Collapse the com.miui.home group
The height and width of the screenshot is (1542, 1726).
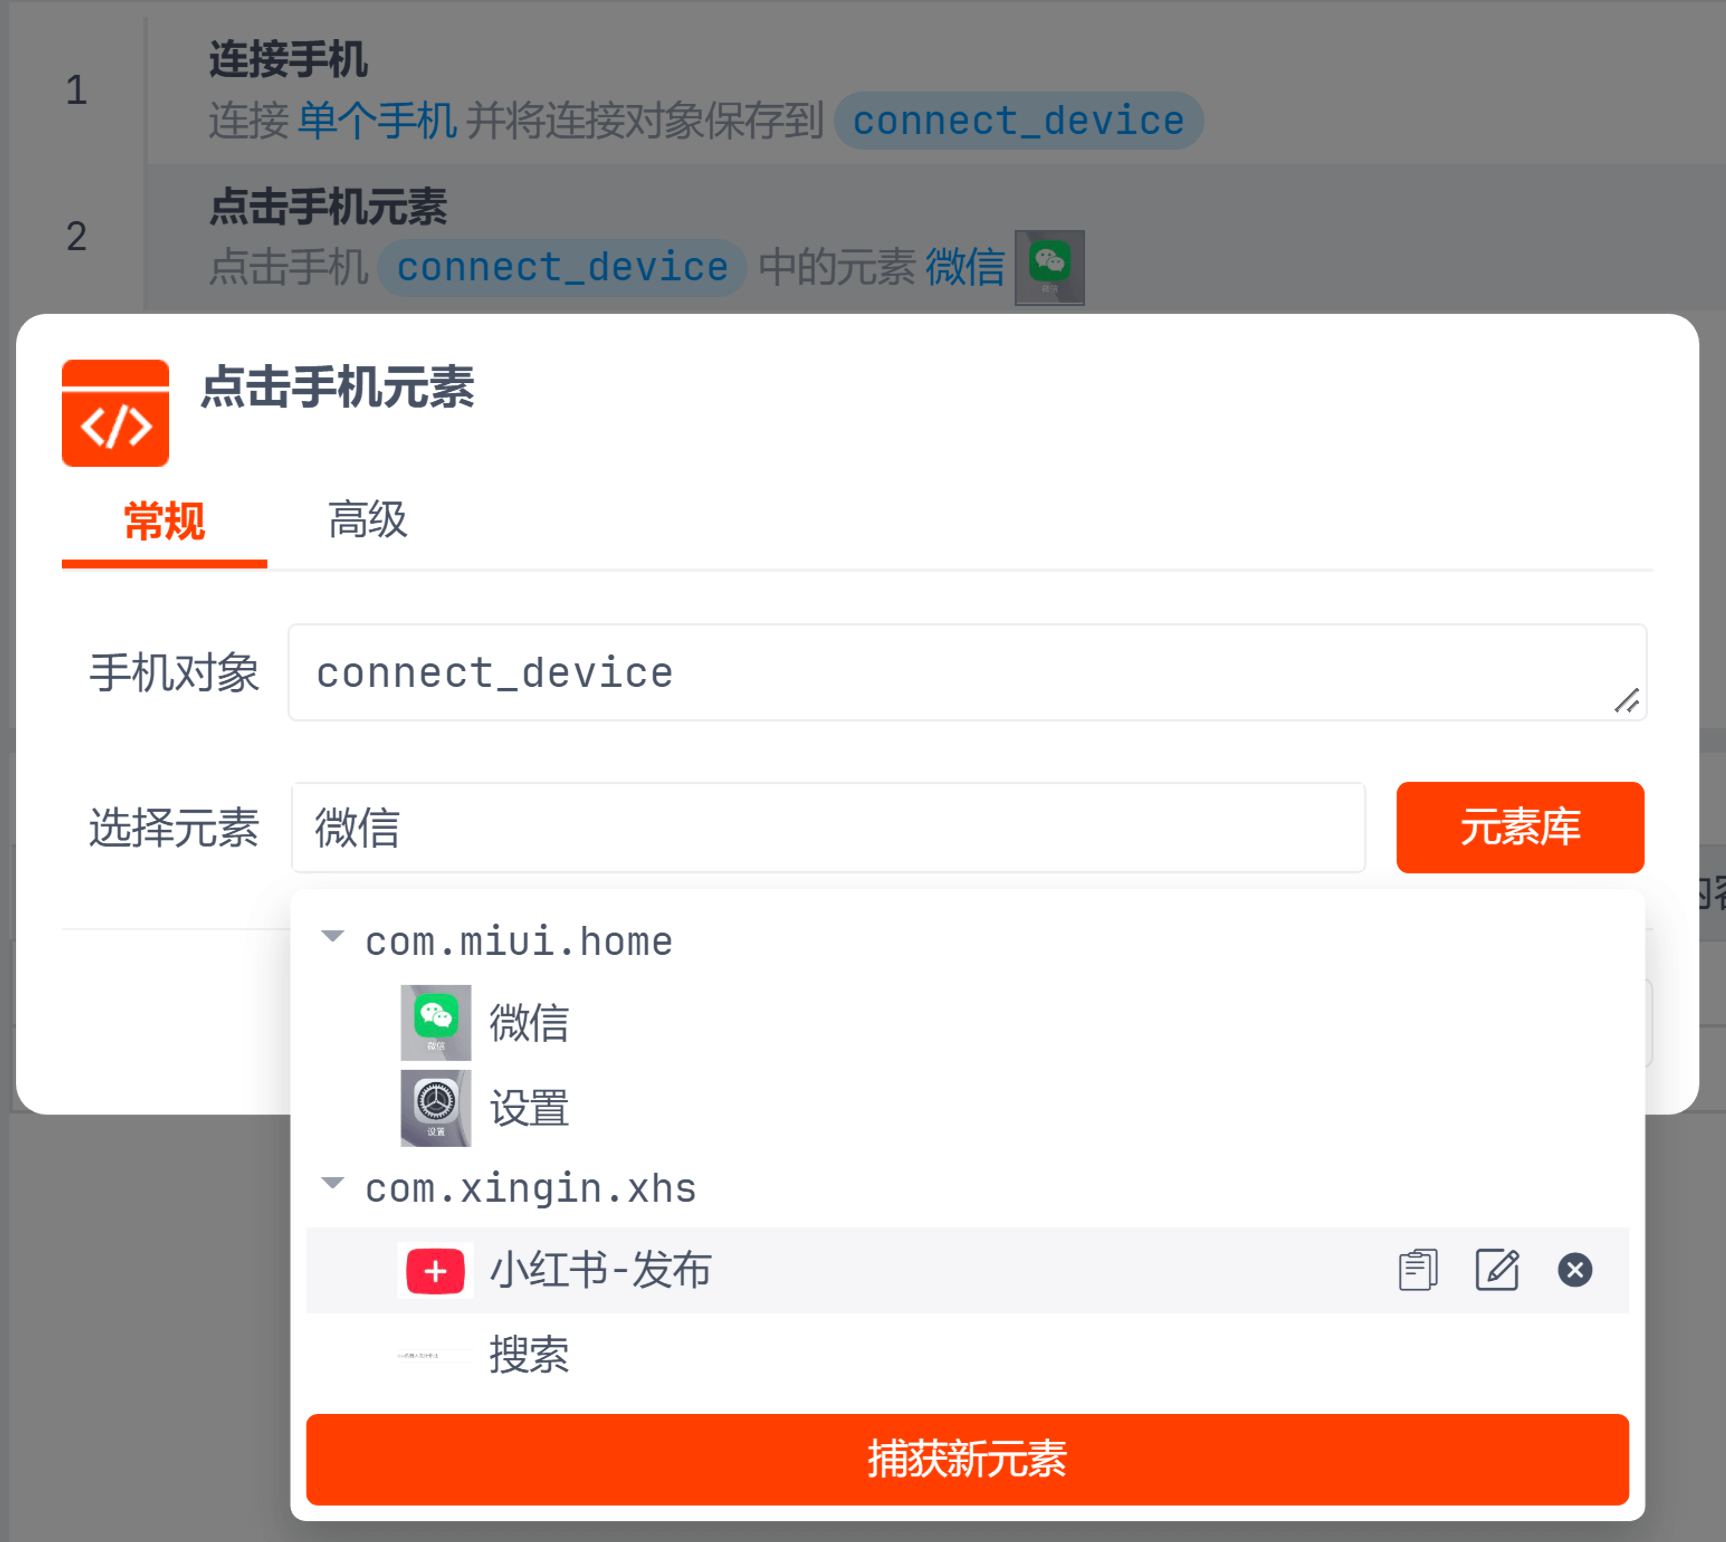pos(333,938)
